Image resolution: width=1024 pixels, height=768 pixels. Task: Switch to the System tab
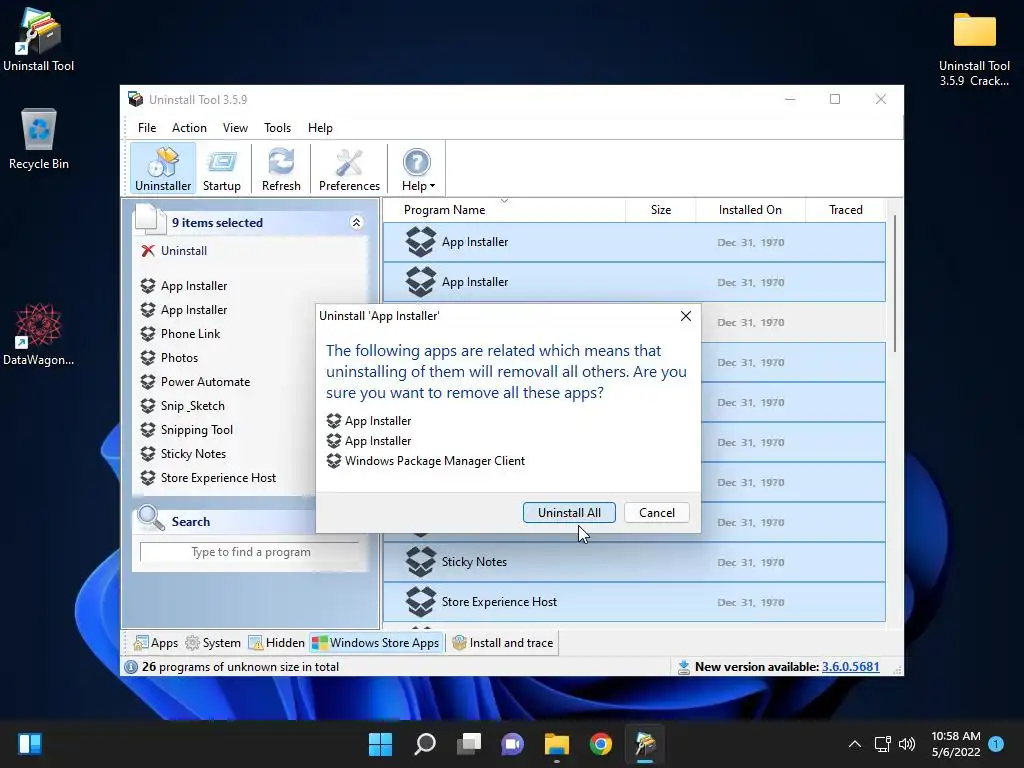click(213, 643)
